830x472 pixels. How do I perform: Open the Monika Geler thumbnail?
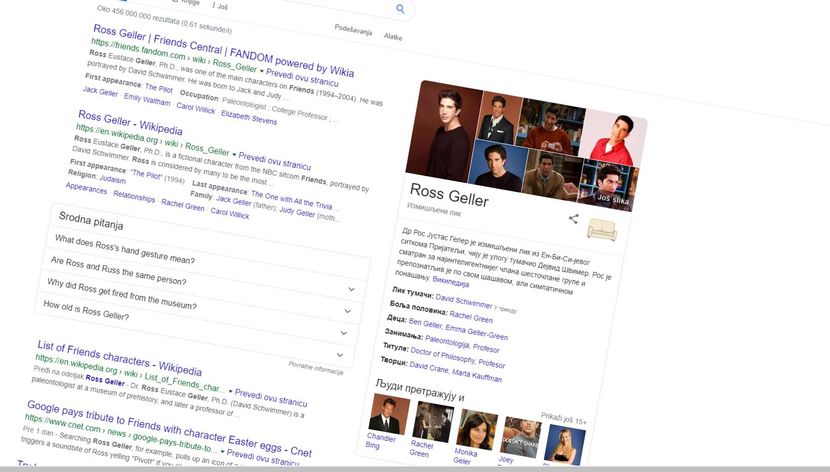(x=477, y=430)
